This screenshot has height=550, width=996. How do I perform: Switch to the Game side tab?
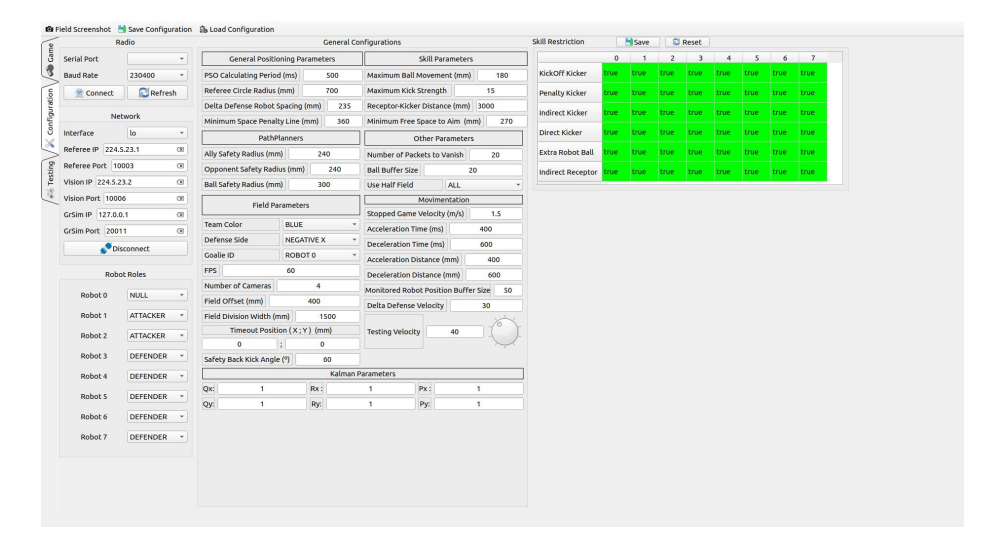point(50,60)
